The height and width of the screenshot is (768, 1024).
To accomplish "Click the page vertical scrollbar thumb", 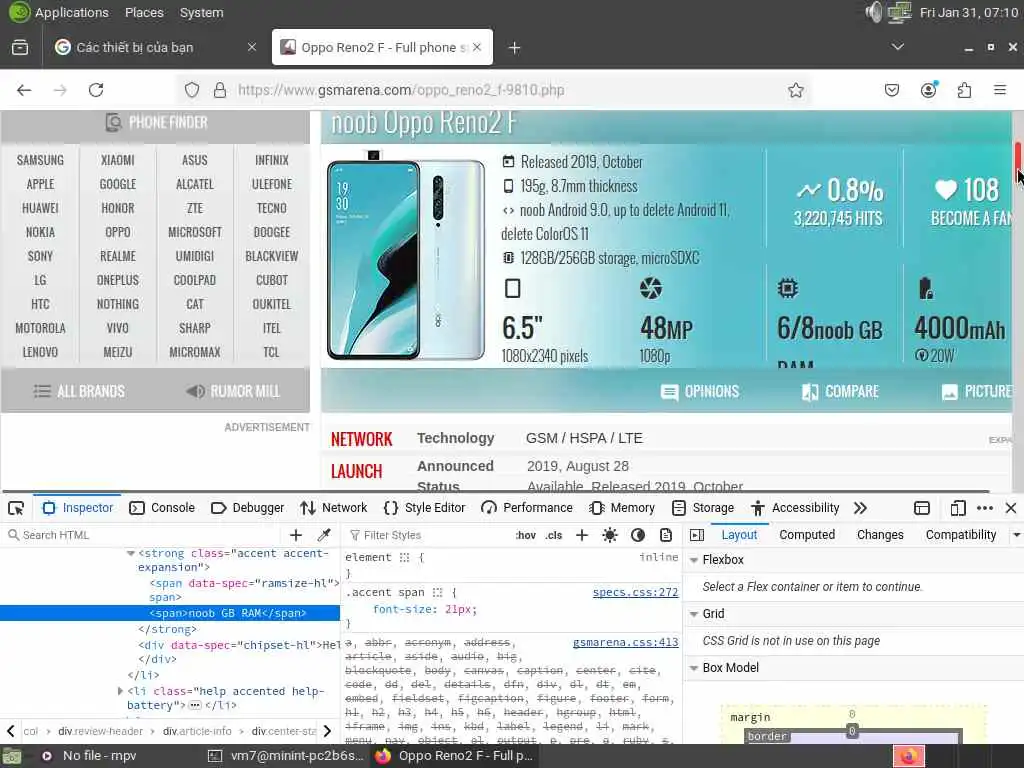I will [x=1017, y=164].
